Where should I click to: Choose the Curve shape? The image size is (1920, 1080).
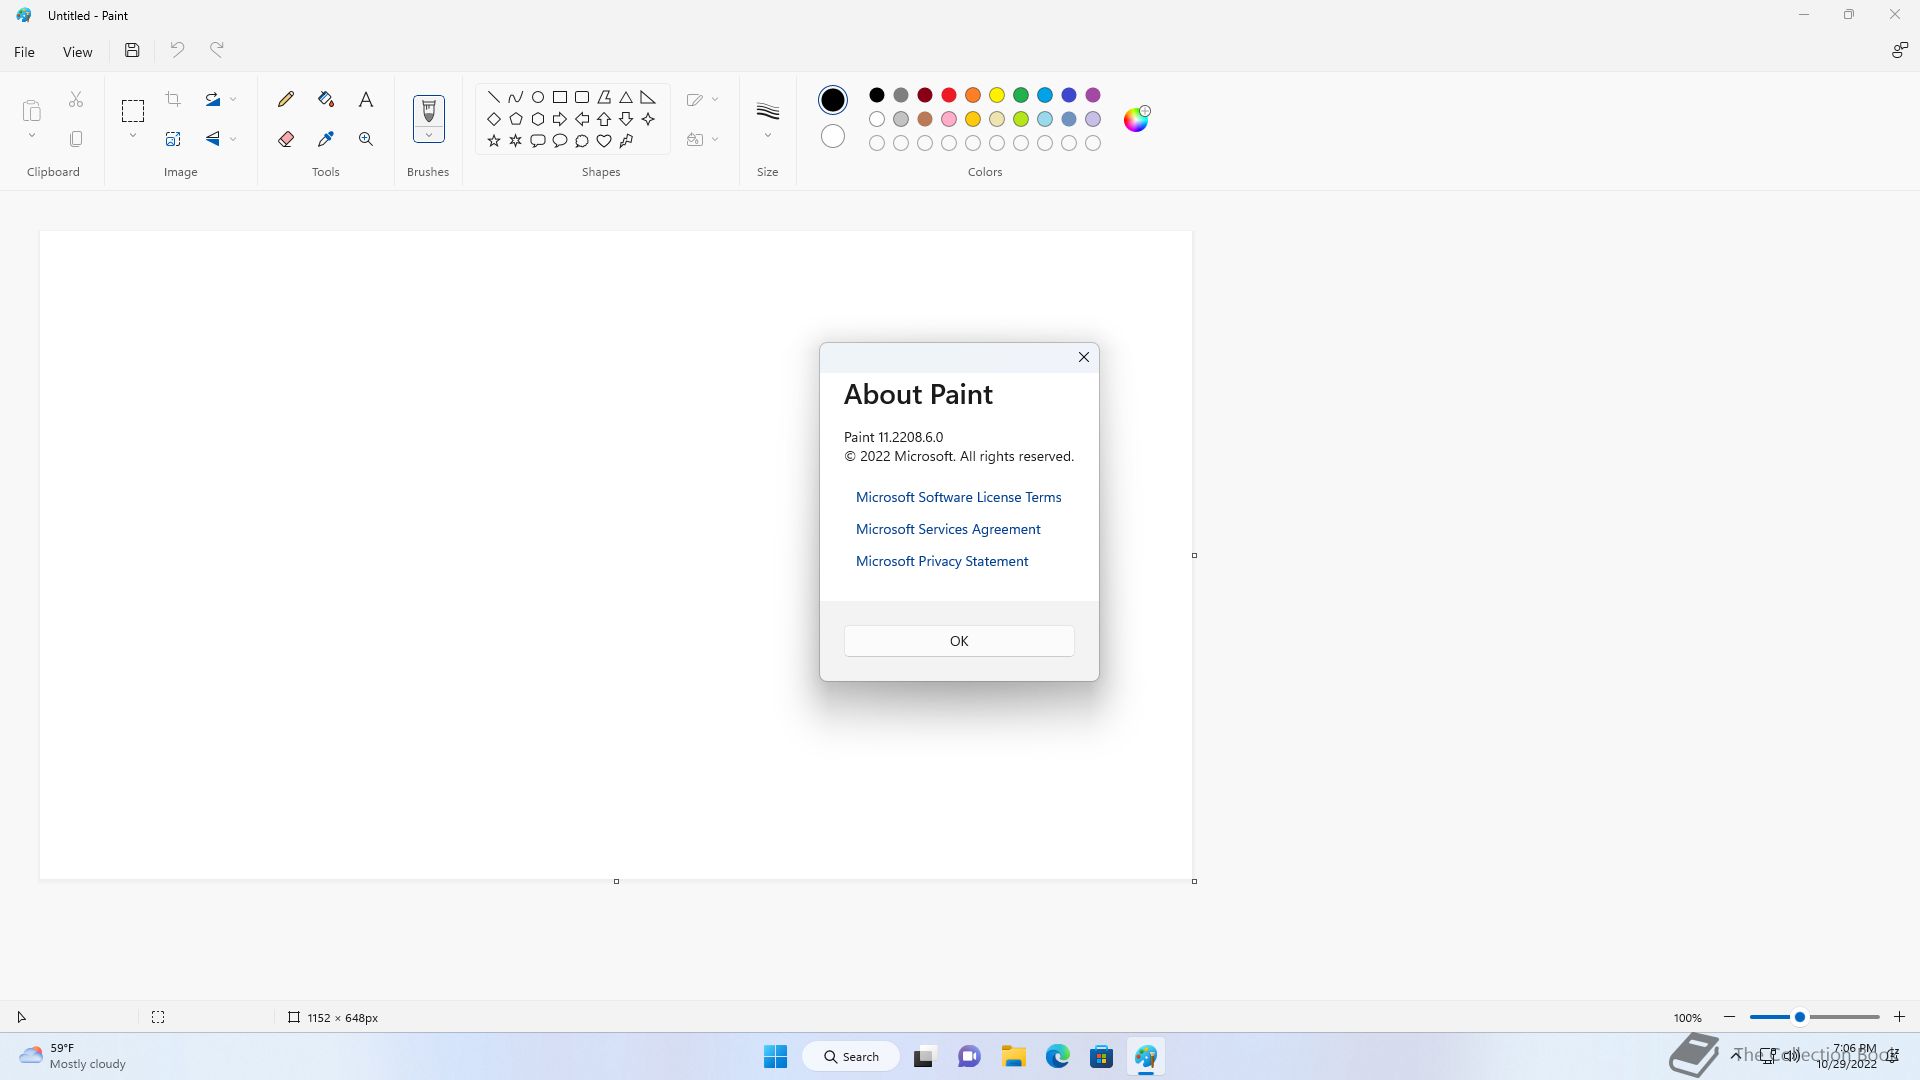516,97
